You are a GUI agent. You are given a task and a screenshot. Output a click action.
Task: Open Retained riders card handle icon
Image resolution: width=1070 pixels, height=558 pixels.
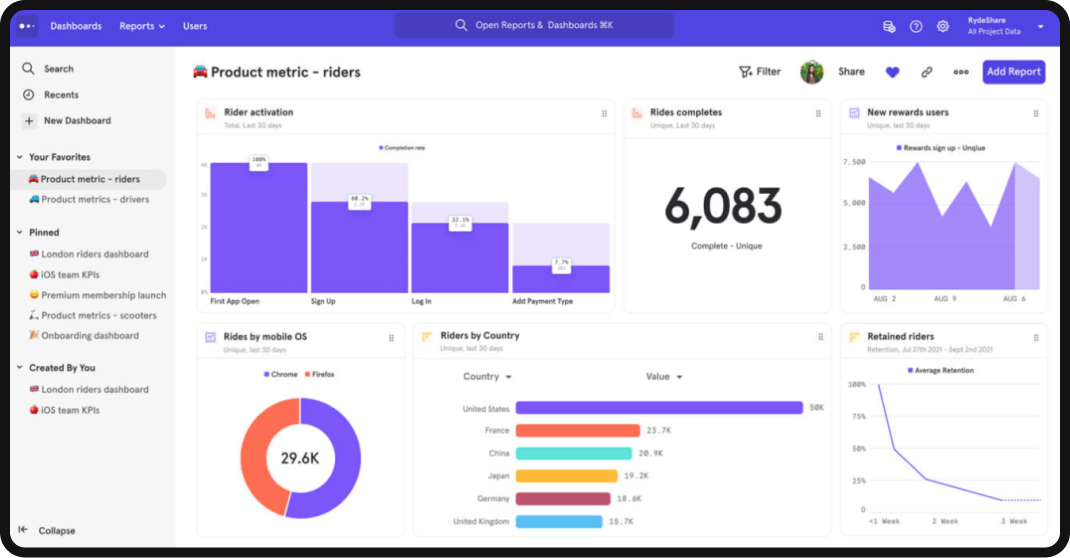click(1036, 338)
